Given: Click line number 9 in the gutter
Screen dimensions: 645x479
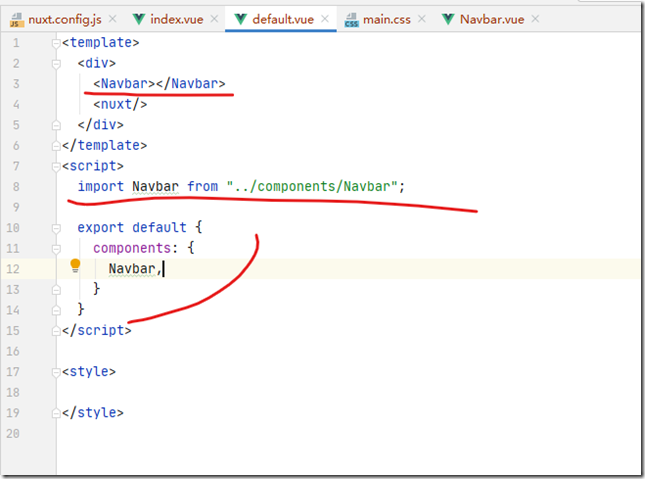Looking at the screenshot, I should [x=16, y=207].
